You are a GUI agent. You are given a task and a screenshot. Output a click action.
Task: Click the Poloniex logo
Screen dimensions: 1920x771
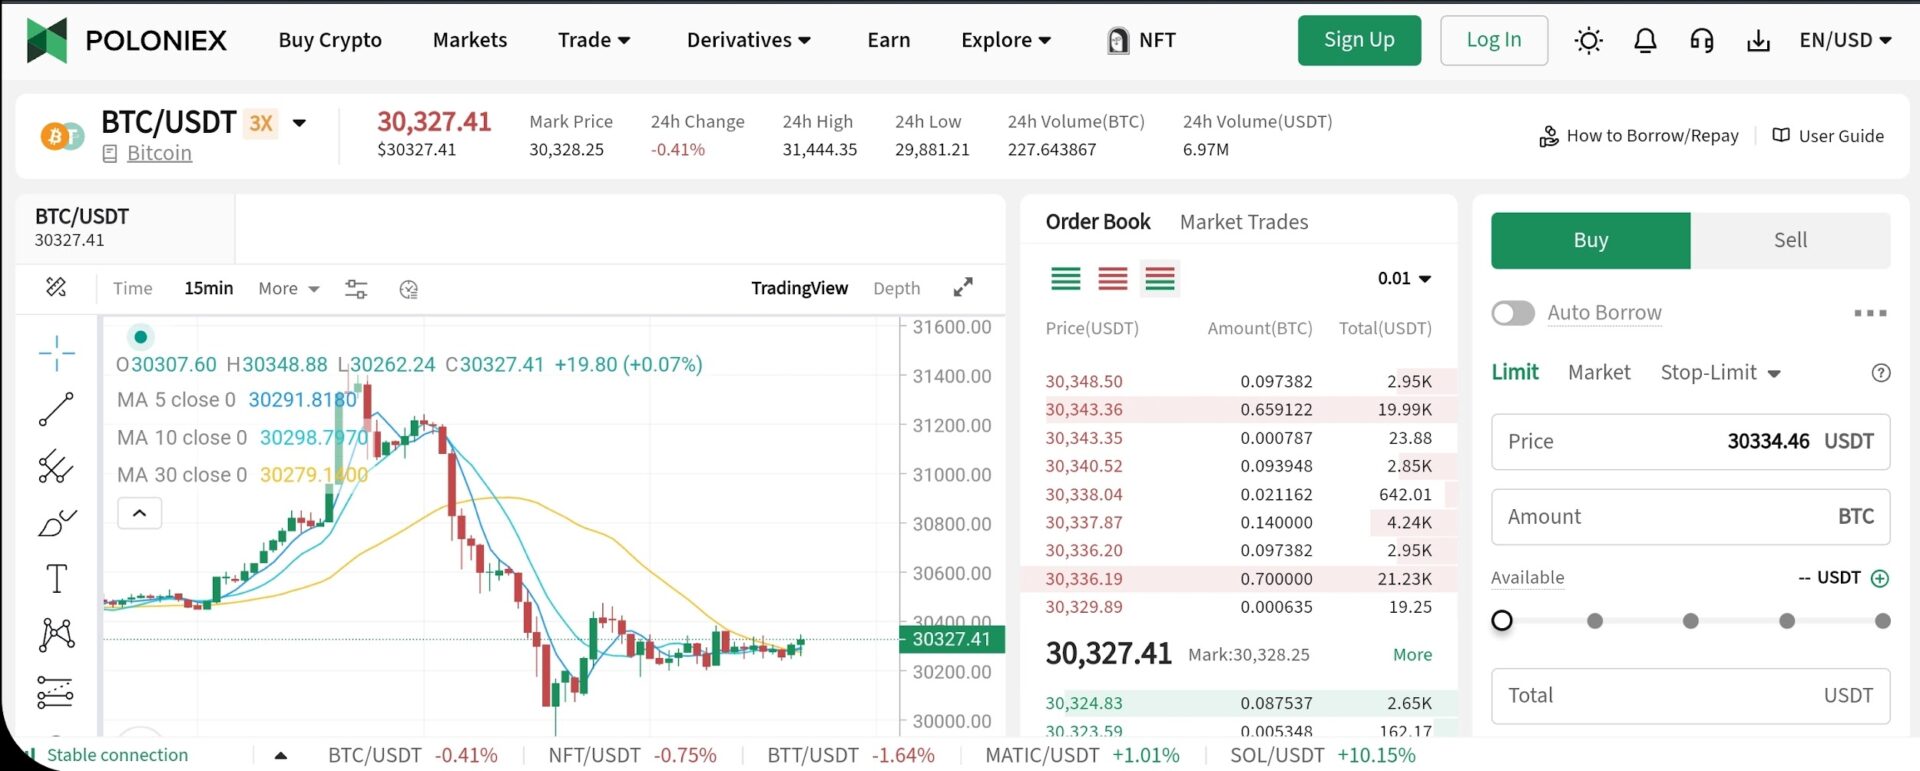pos(126,40)
